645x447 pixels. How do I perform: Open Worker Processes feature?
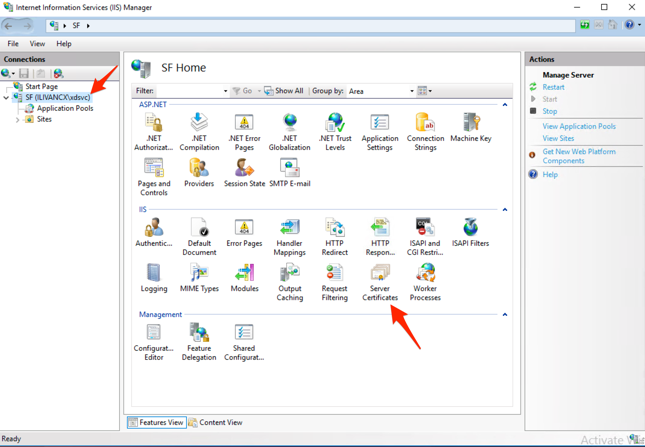pyautogui.click(x=425, y=282)
